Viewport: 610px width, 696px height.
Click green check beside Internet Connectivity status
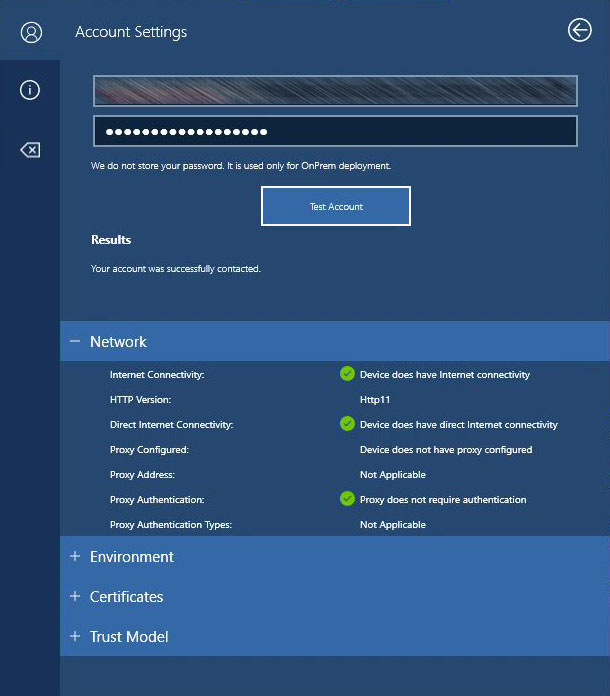point(347,374)
